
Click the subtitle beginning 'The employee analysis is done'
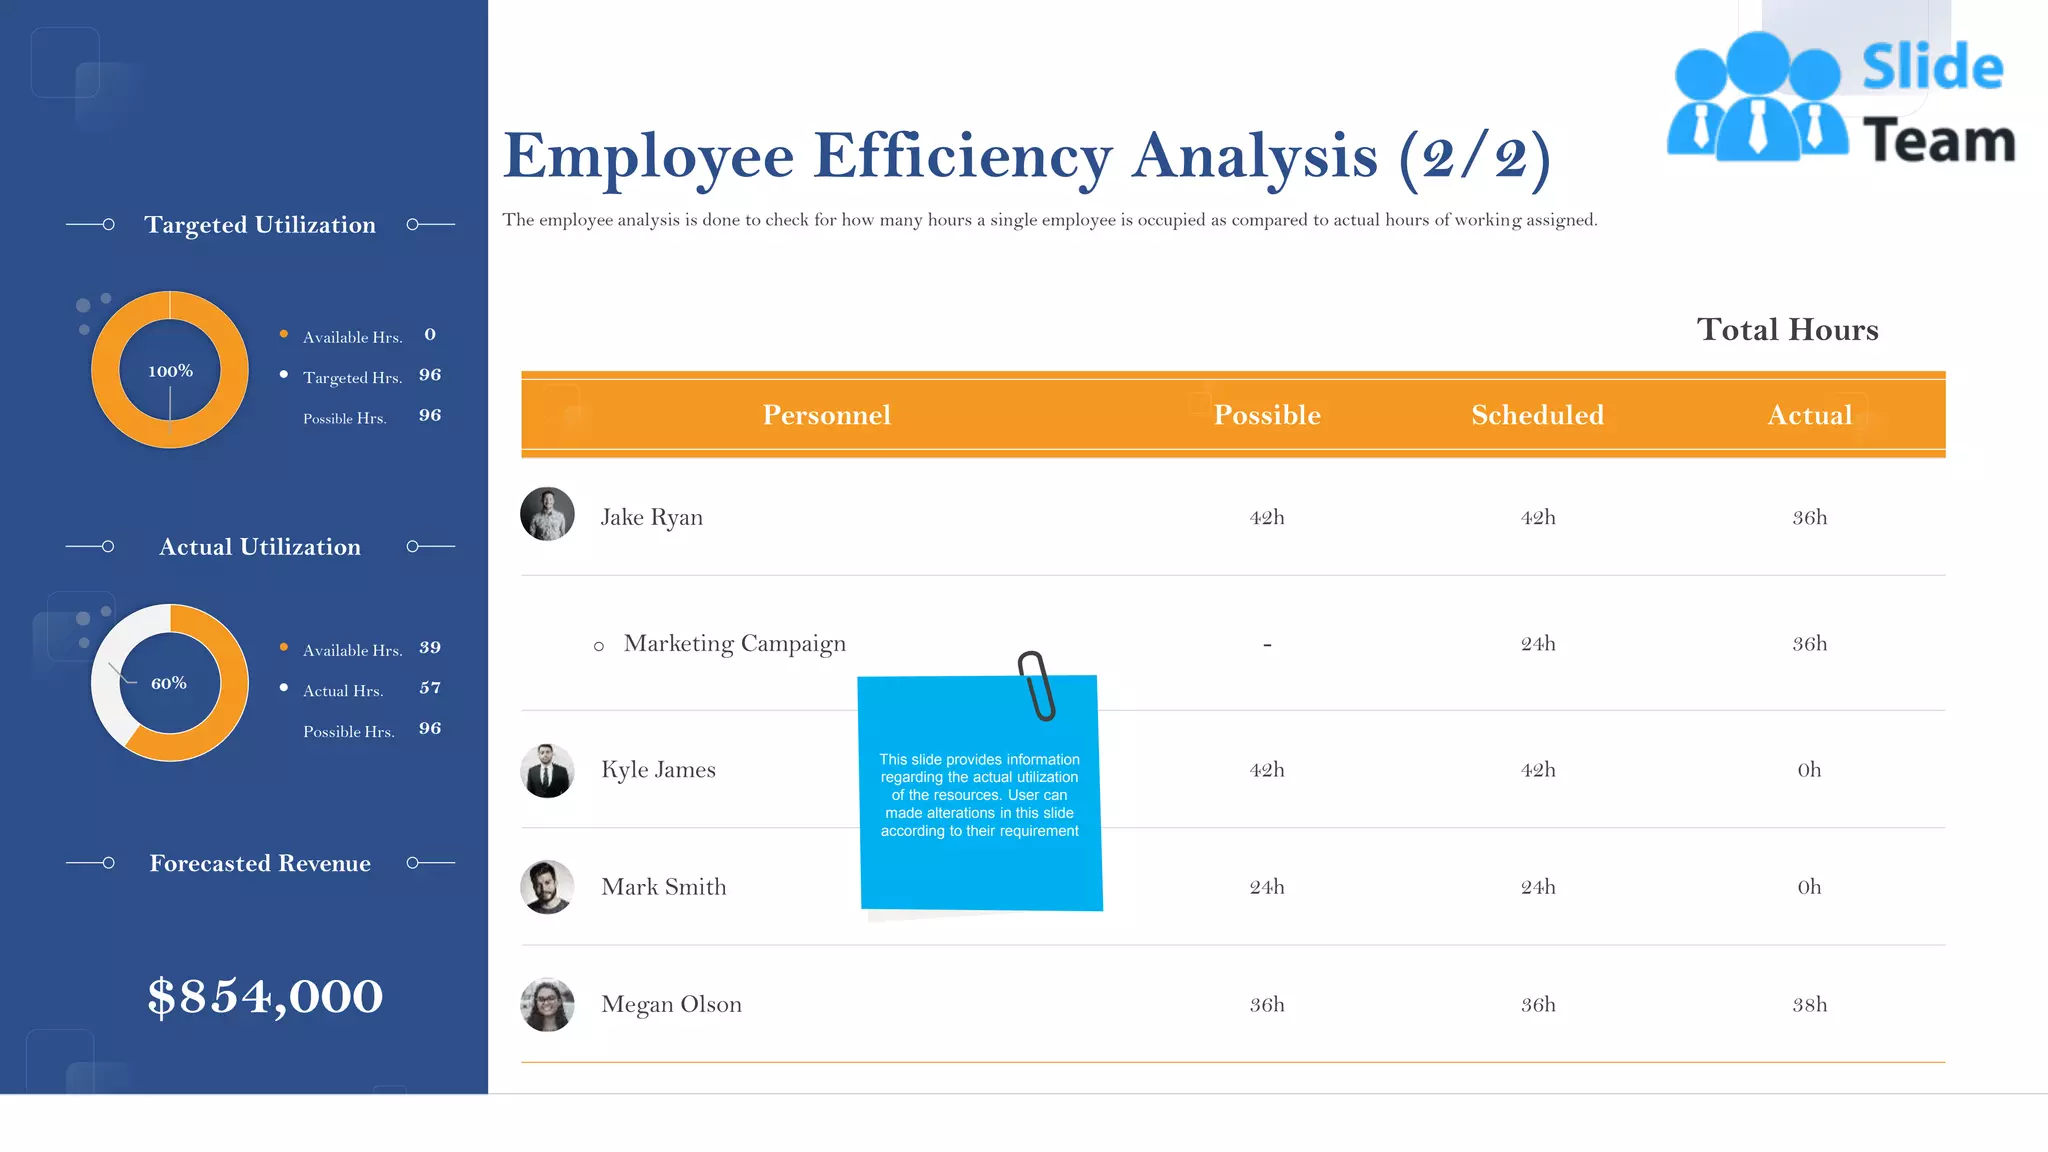1050,220
